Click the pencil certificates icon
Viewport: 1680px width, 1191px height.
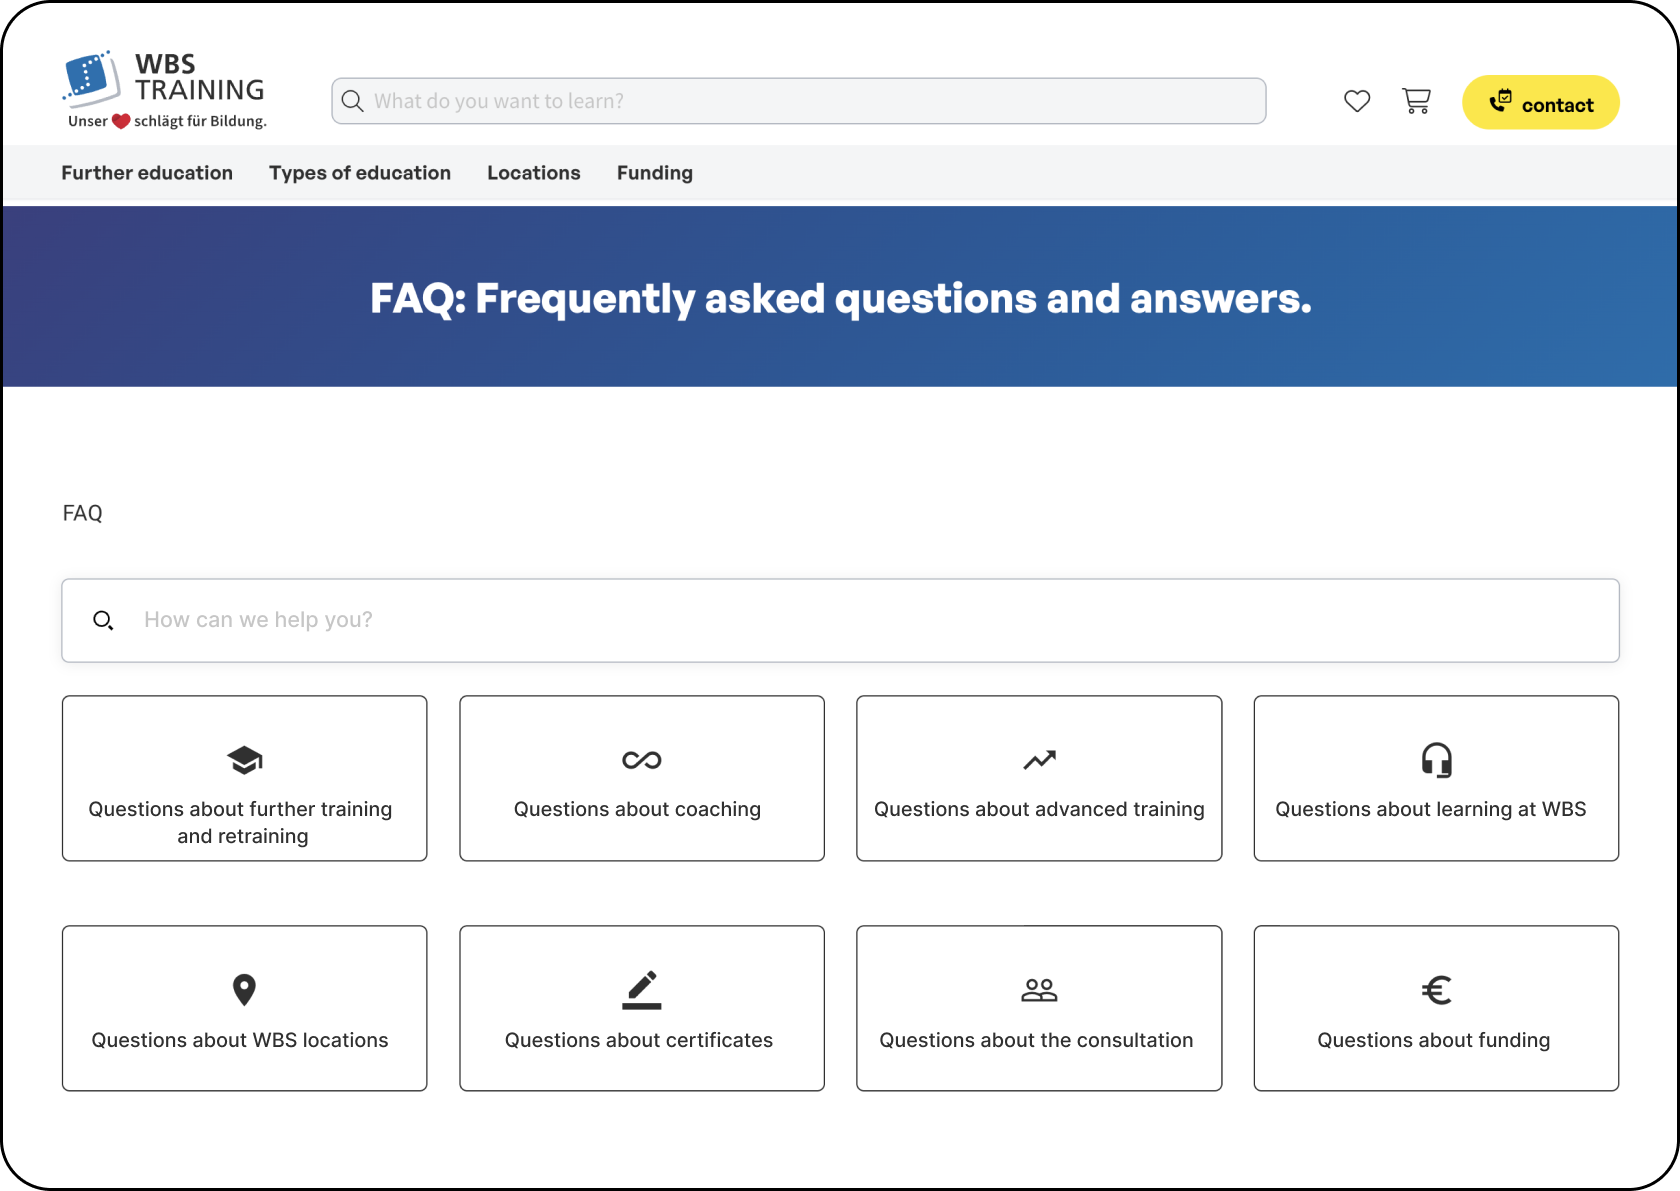click(642, 990)
